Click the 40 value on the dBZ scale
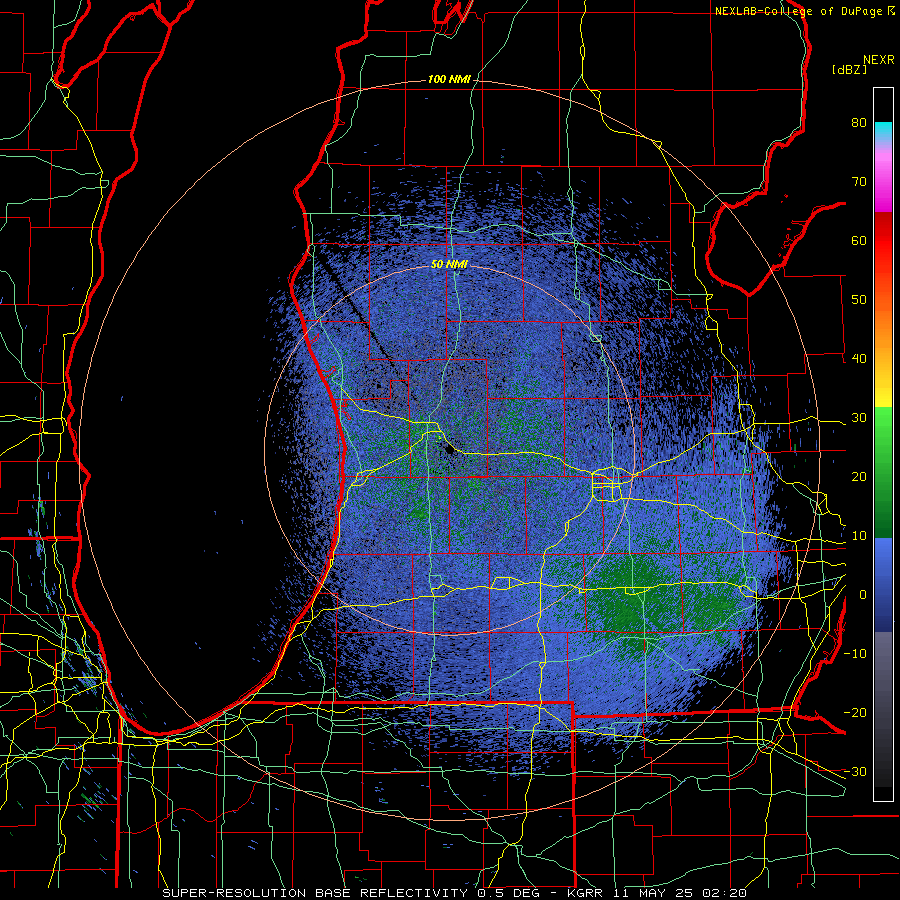Screen dimensions: 900x900 point(859,359)
